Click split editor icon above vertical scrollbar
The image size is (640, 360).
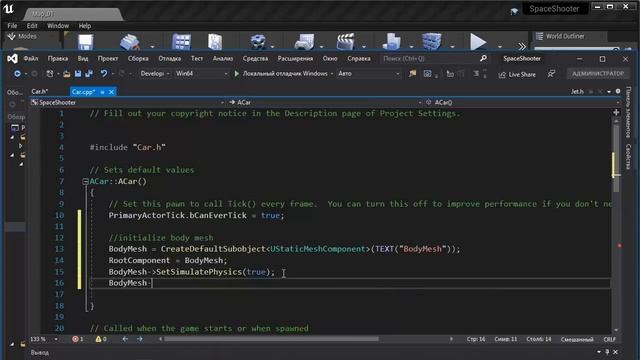click(616, 112)
